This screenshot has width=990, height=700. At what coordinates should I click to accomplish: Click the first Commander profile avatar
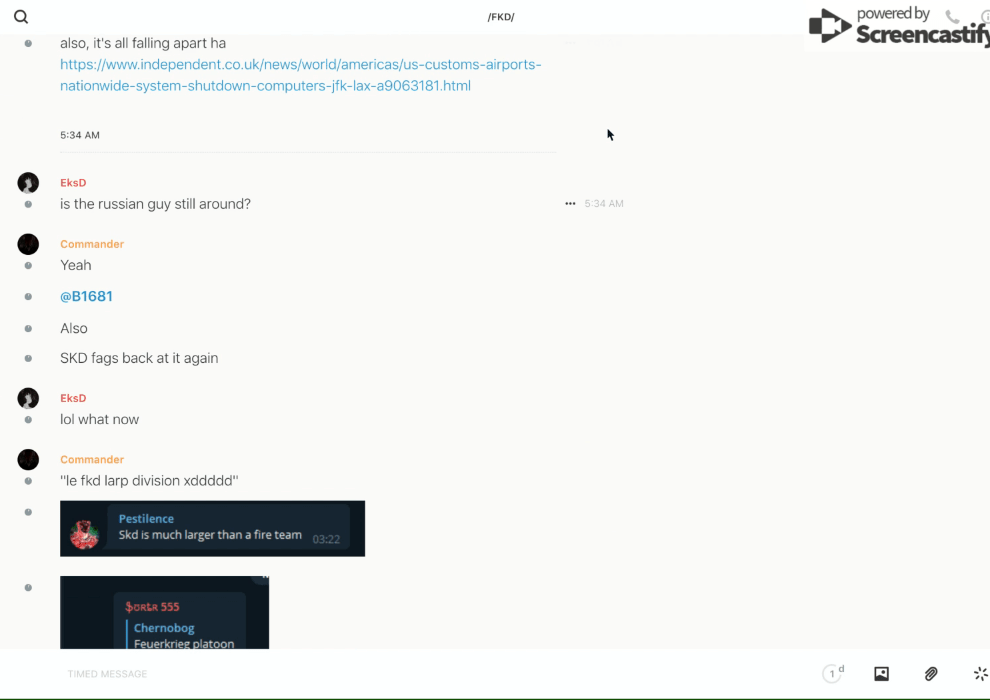click(x=28, y=244)
